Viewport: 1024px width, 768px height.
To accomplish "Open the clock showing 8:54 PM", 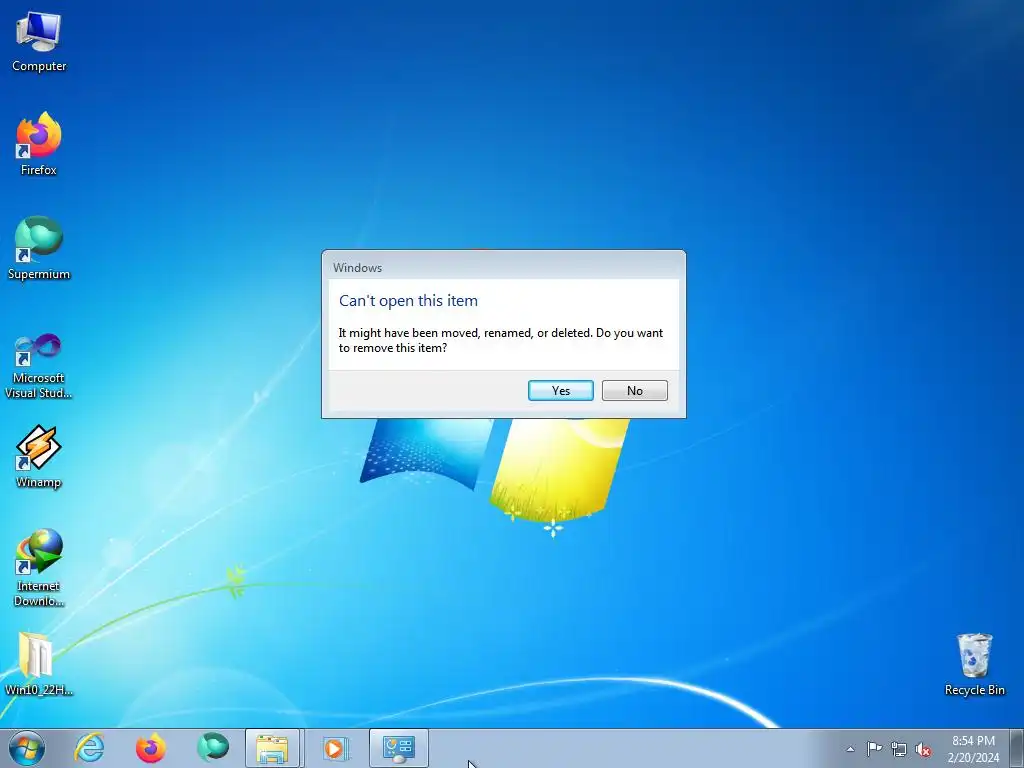I will 973,749.
